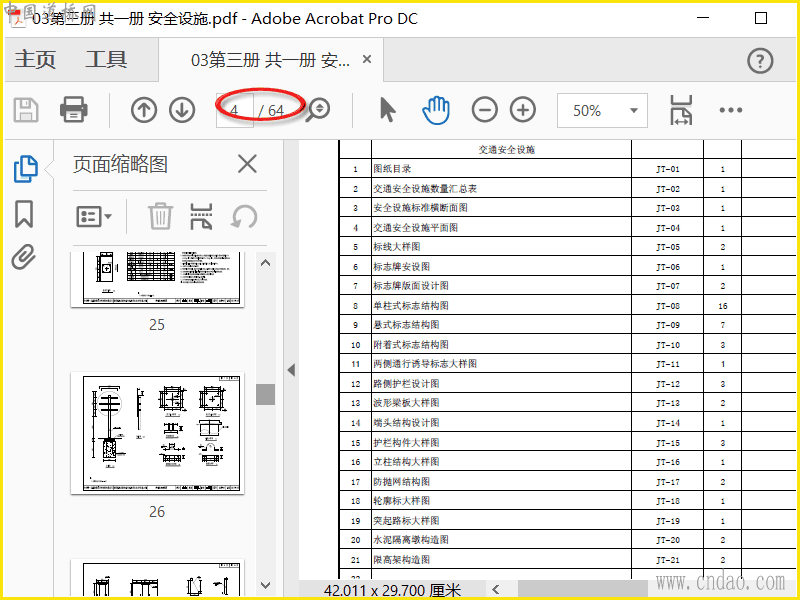Click the 42.011 x 29.700 厘米 page size label
This screenshot has width=800, height=600.
click(393, 590)
